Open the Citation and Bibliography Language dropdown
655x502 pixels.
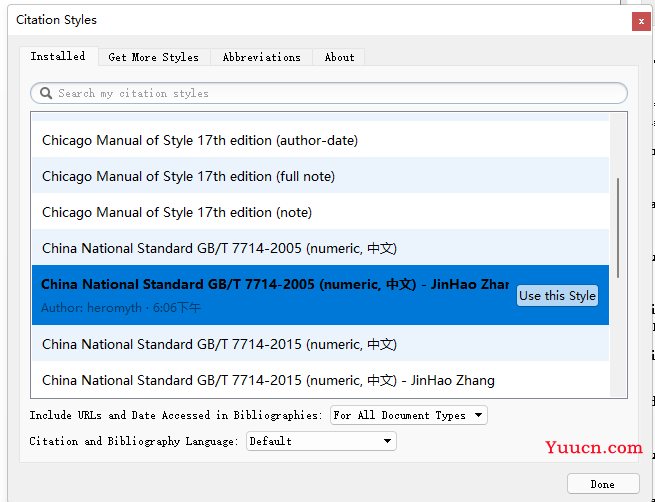[x=321, y=441]
